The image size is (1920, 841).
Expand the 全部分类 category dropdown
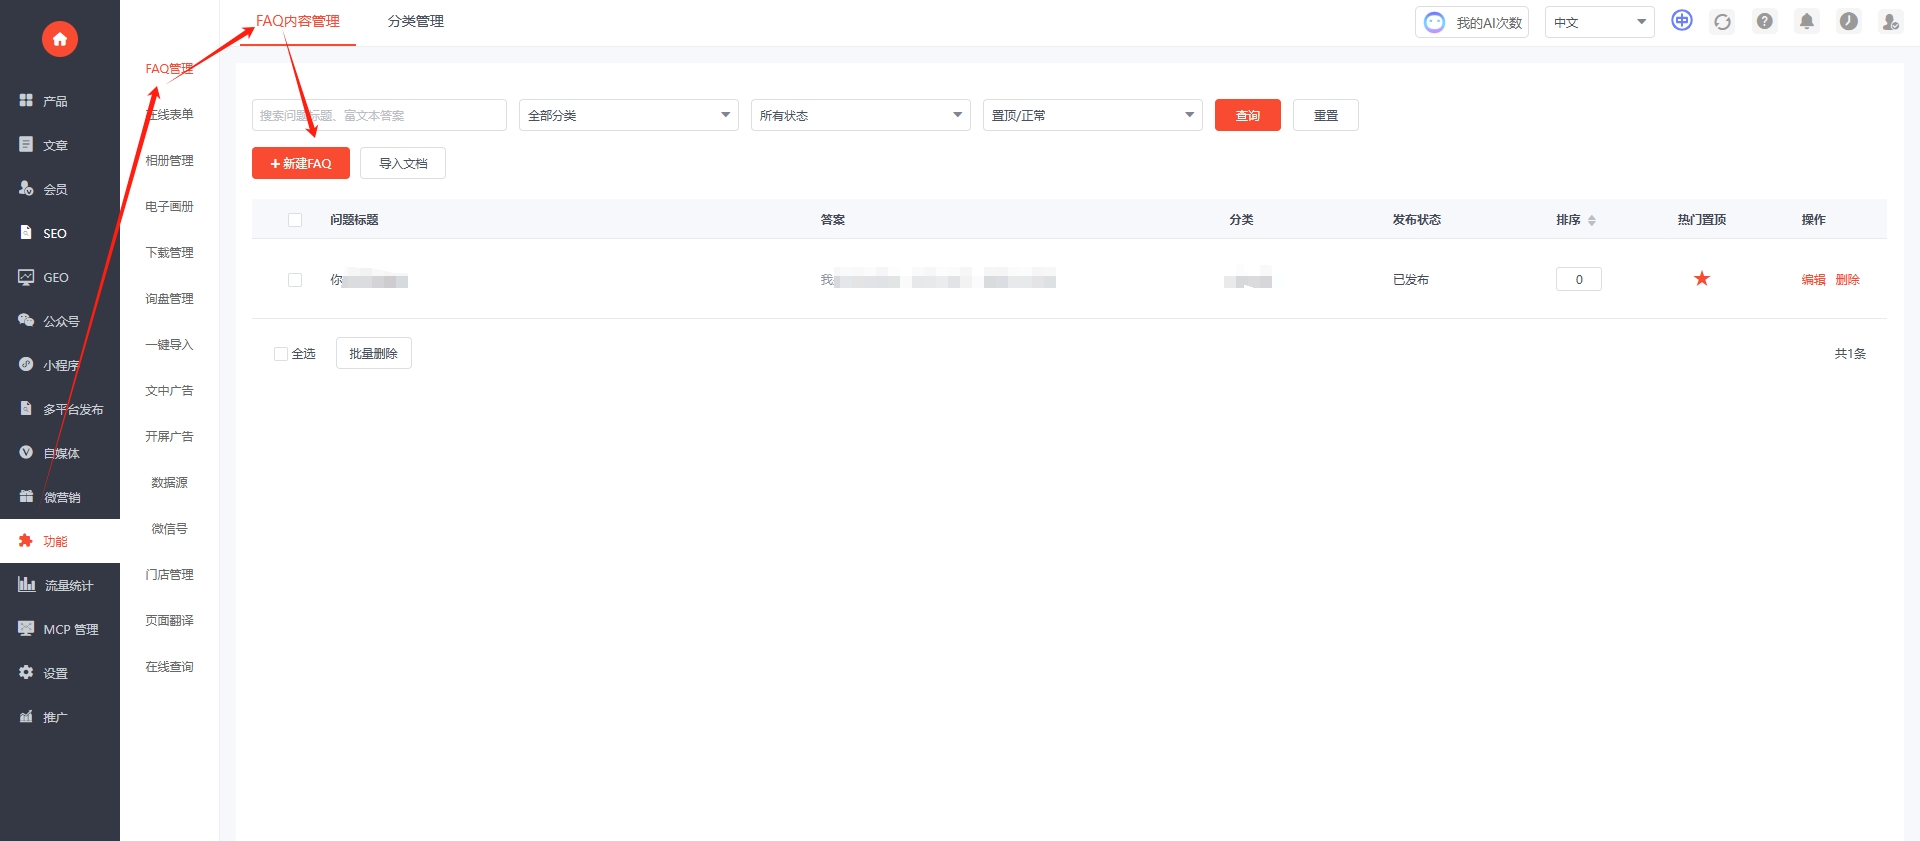[629, 115]
